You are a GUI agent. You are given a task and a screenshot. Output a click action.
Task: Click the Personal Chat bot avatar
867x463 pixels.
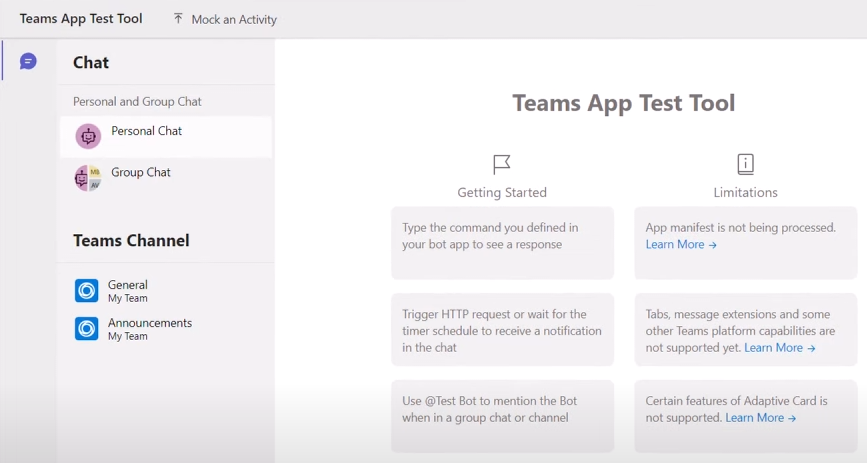point(88,136)
